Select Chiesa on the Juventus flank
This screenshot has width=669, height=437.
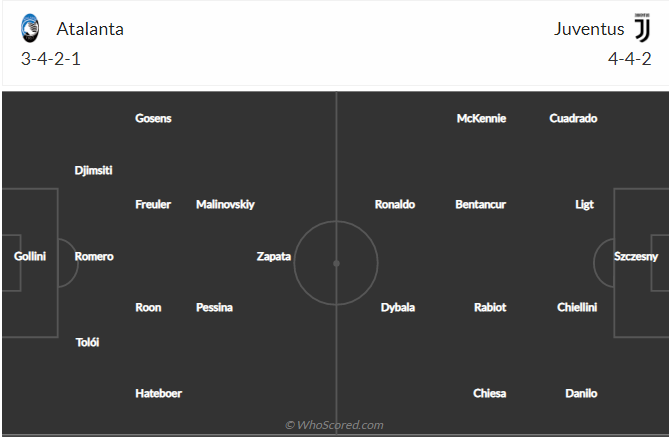tap(489, 393)
